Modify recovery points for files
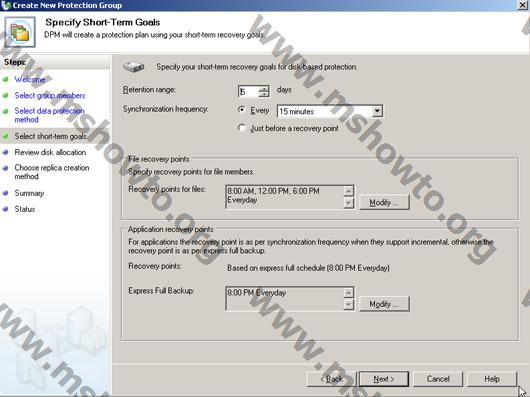The height and width of the screenshot is (397, 530). (x=384, y=202)
